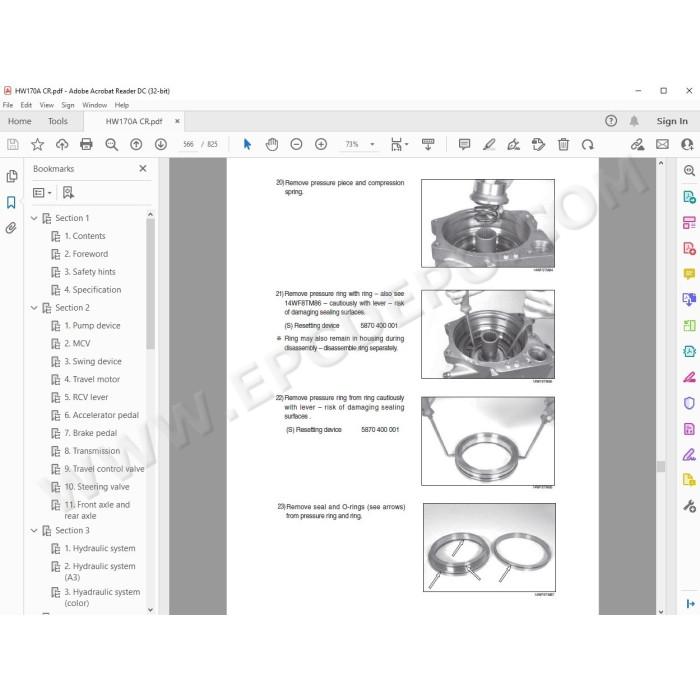This screenshot has height=700, width=700.
Task: Open the 10. Steering valve bookmark
Action: [97, 487]
